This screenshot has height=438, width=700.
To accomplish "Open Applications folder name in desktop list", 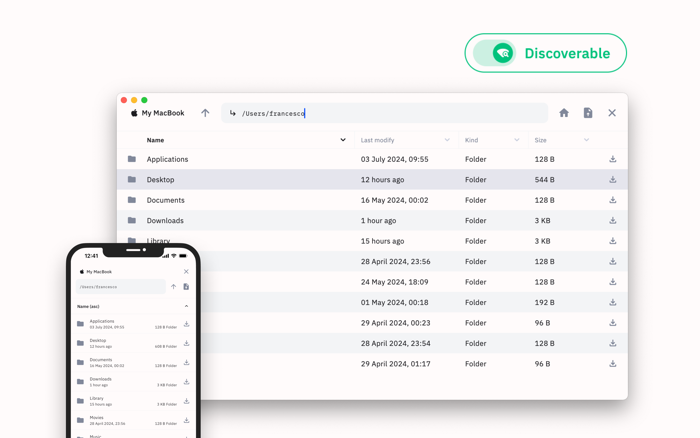I will pyautogui.click(x=167, y=159).
